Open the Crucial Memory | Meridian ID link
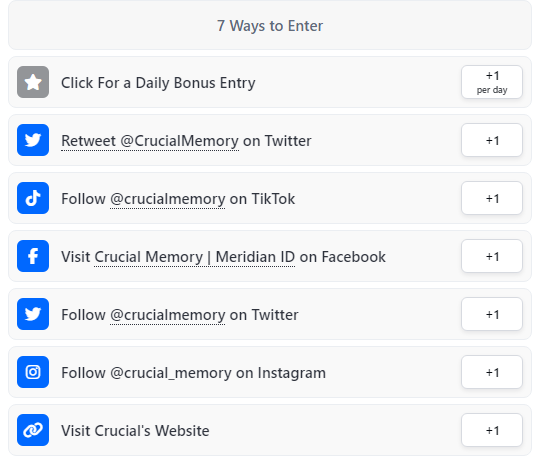540x462 pixels. [x=195, y=257]
